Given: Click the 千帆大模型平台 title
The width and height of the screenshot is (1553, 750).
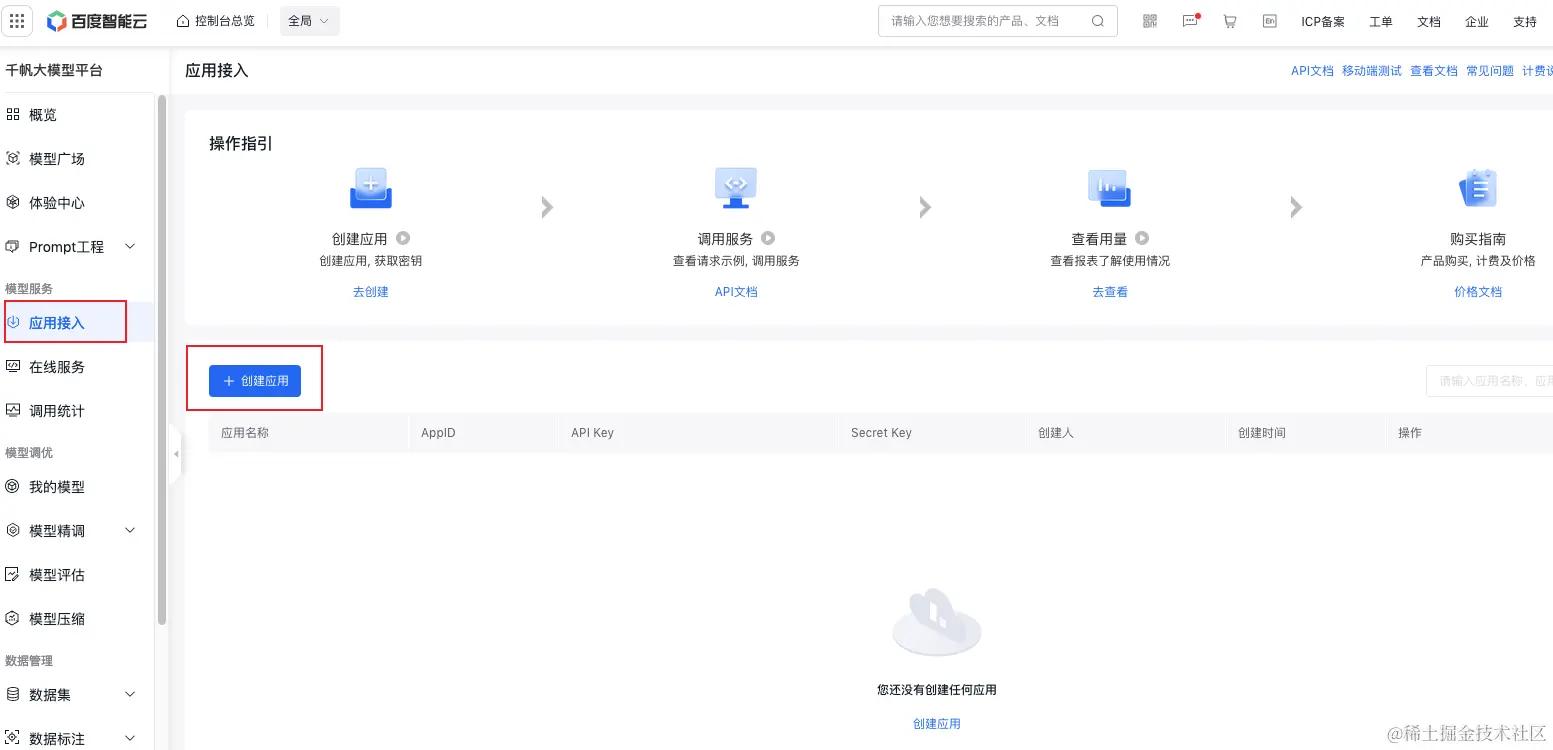Looking at the screenshot, I should tap(54, 71).
